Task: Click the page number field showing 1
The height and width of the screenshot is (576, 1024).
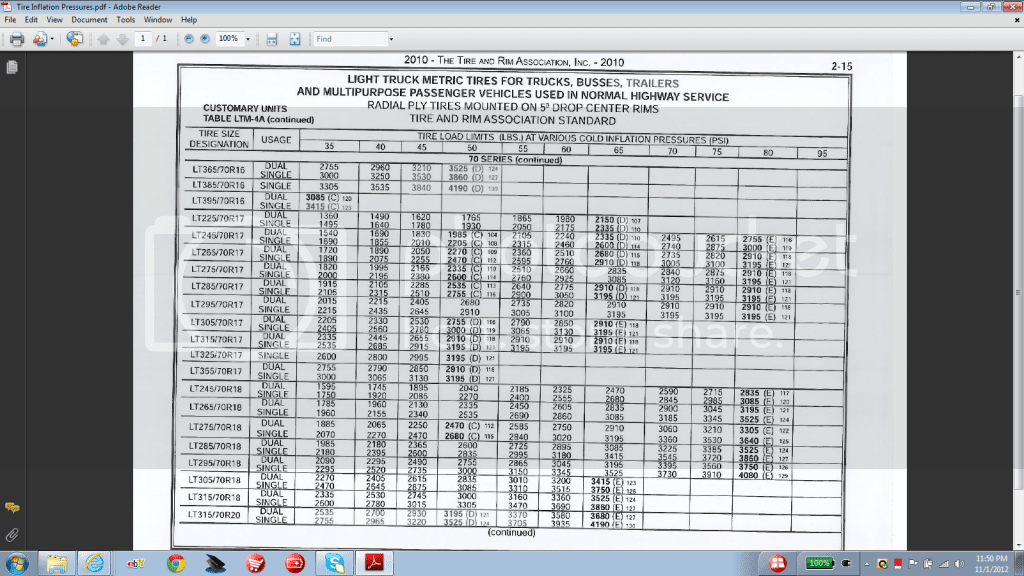Action: (142, 39)
